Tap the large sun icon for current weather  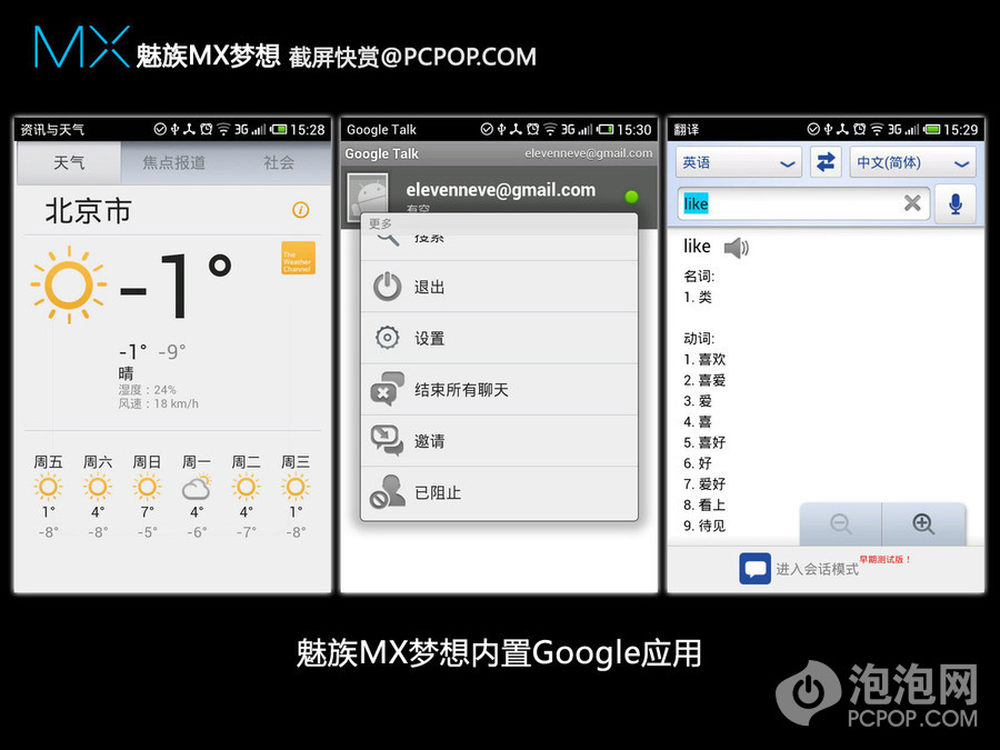(x=68, y=284)
